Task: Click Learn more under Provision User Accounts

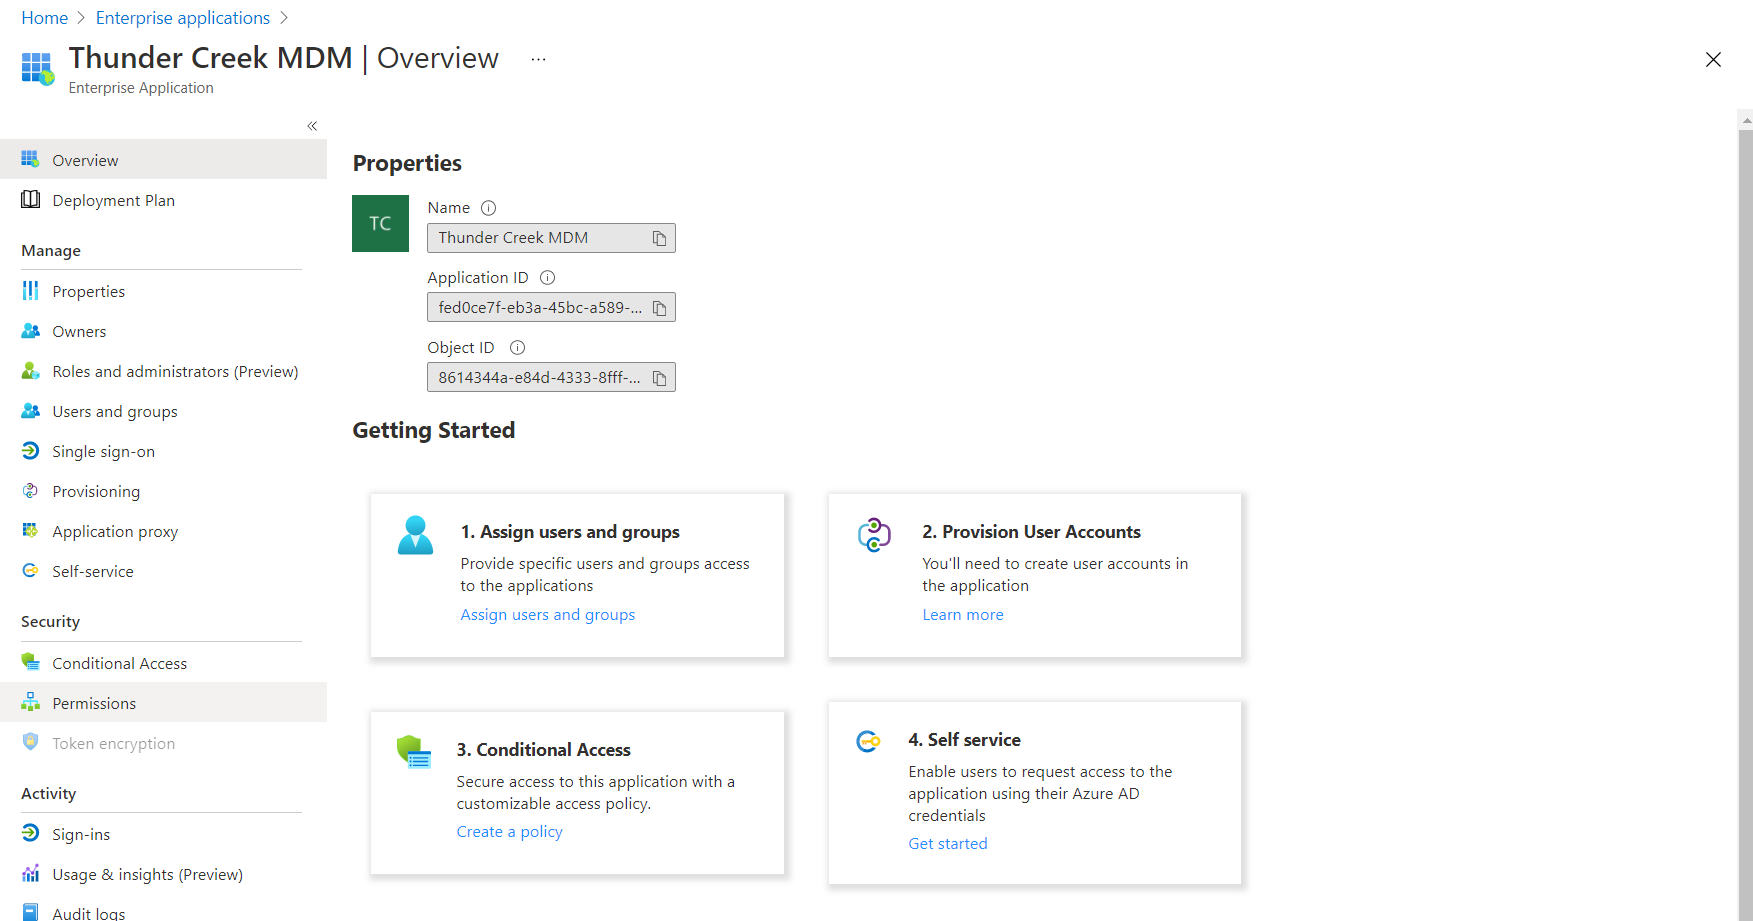Action: pos(962,615)
